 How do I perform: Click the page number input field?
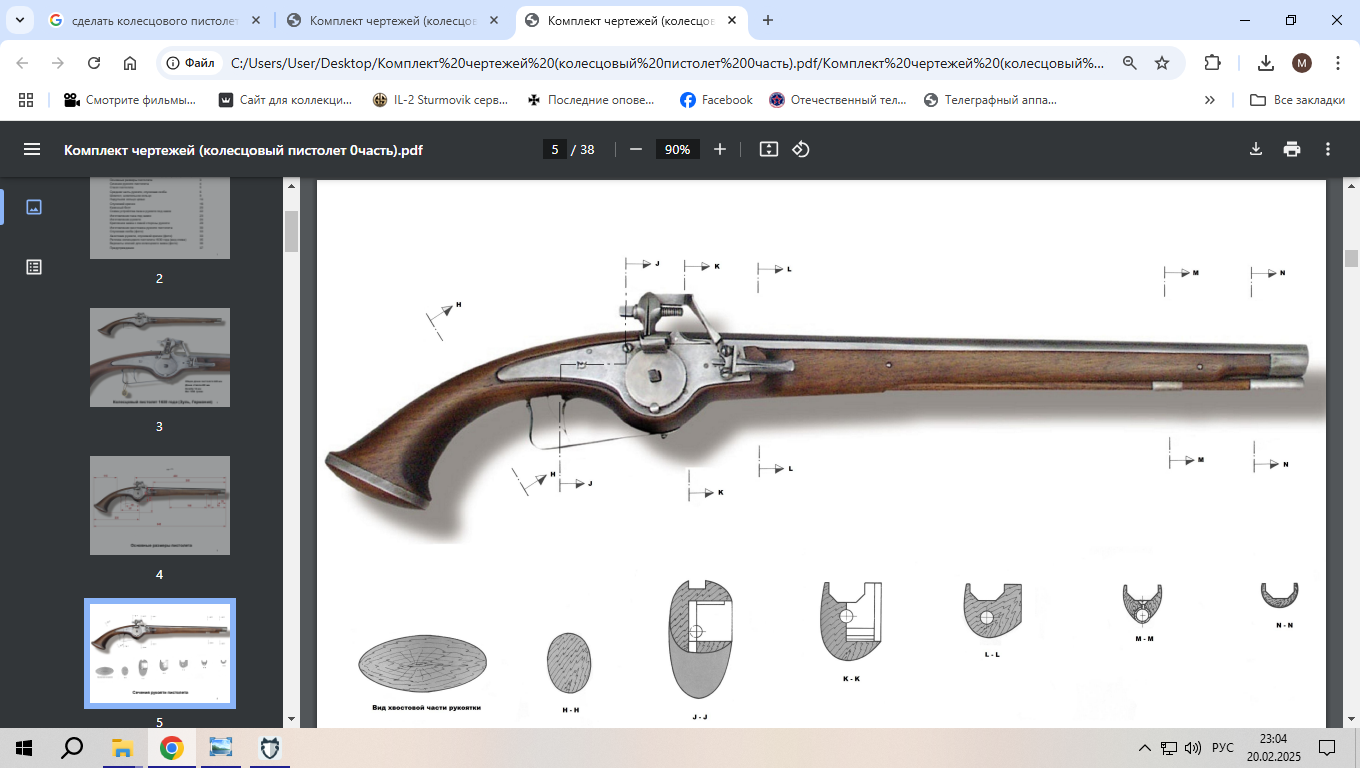(x=555, y=149)
